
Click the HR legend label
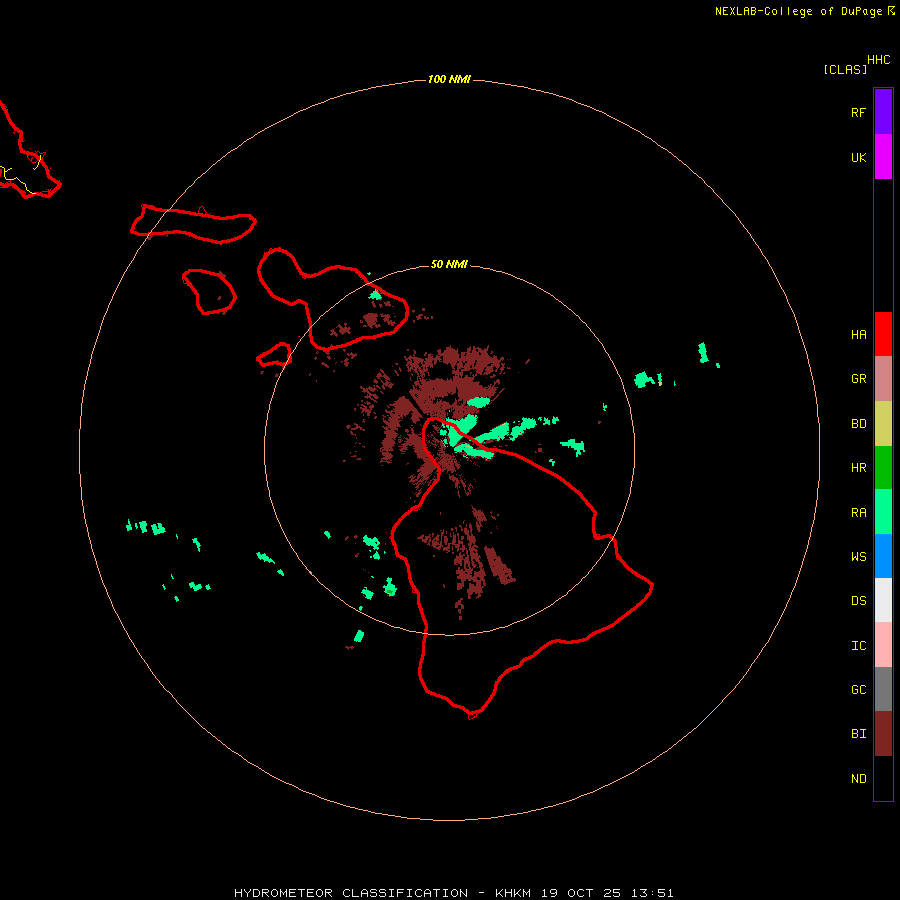[858, 468]
